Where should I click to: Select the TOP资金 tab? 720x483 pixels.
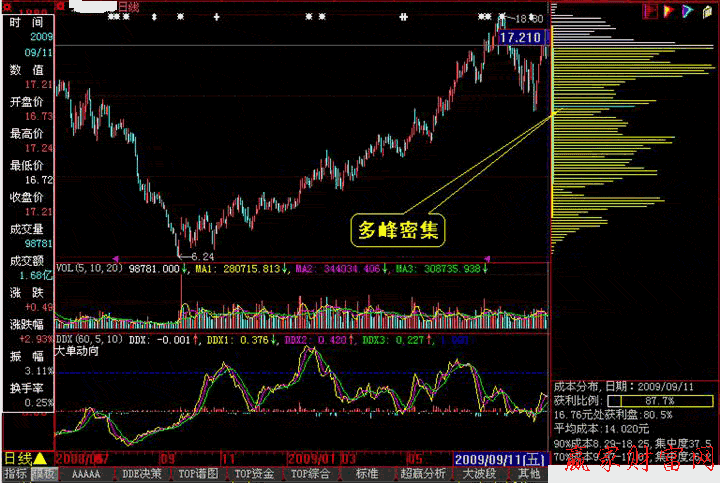point(254,473)
